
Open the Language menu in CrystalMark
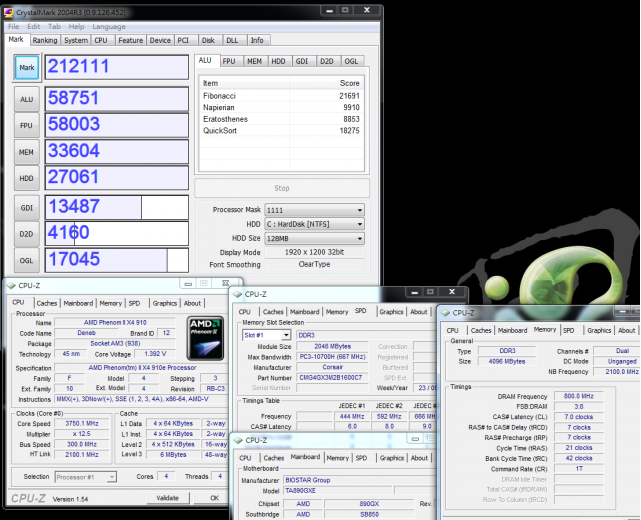(x=109, y=27)
